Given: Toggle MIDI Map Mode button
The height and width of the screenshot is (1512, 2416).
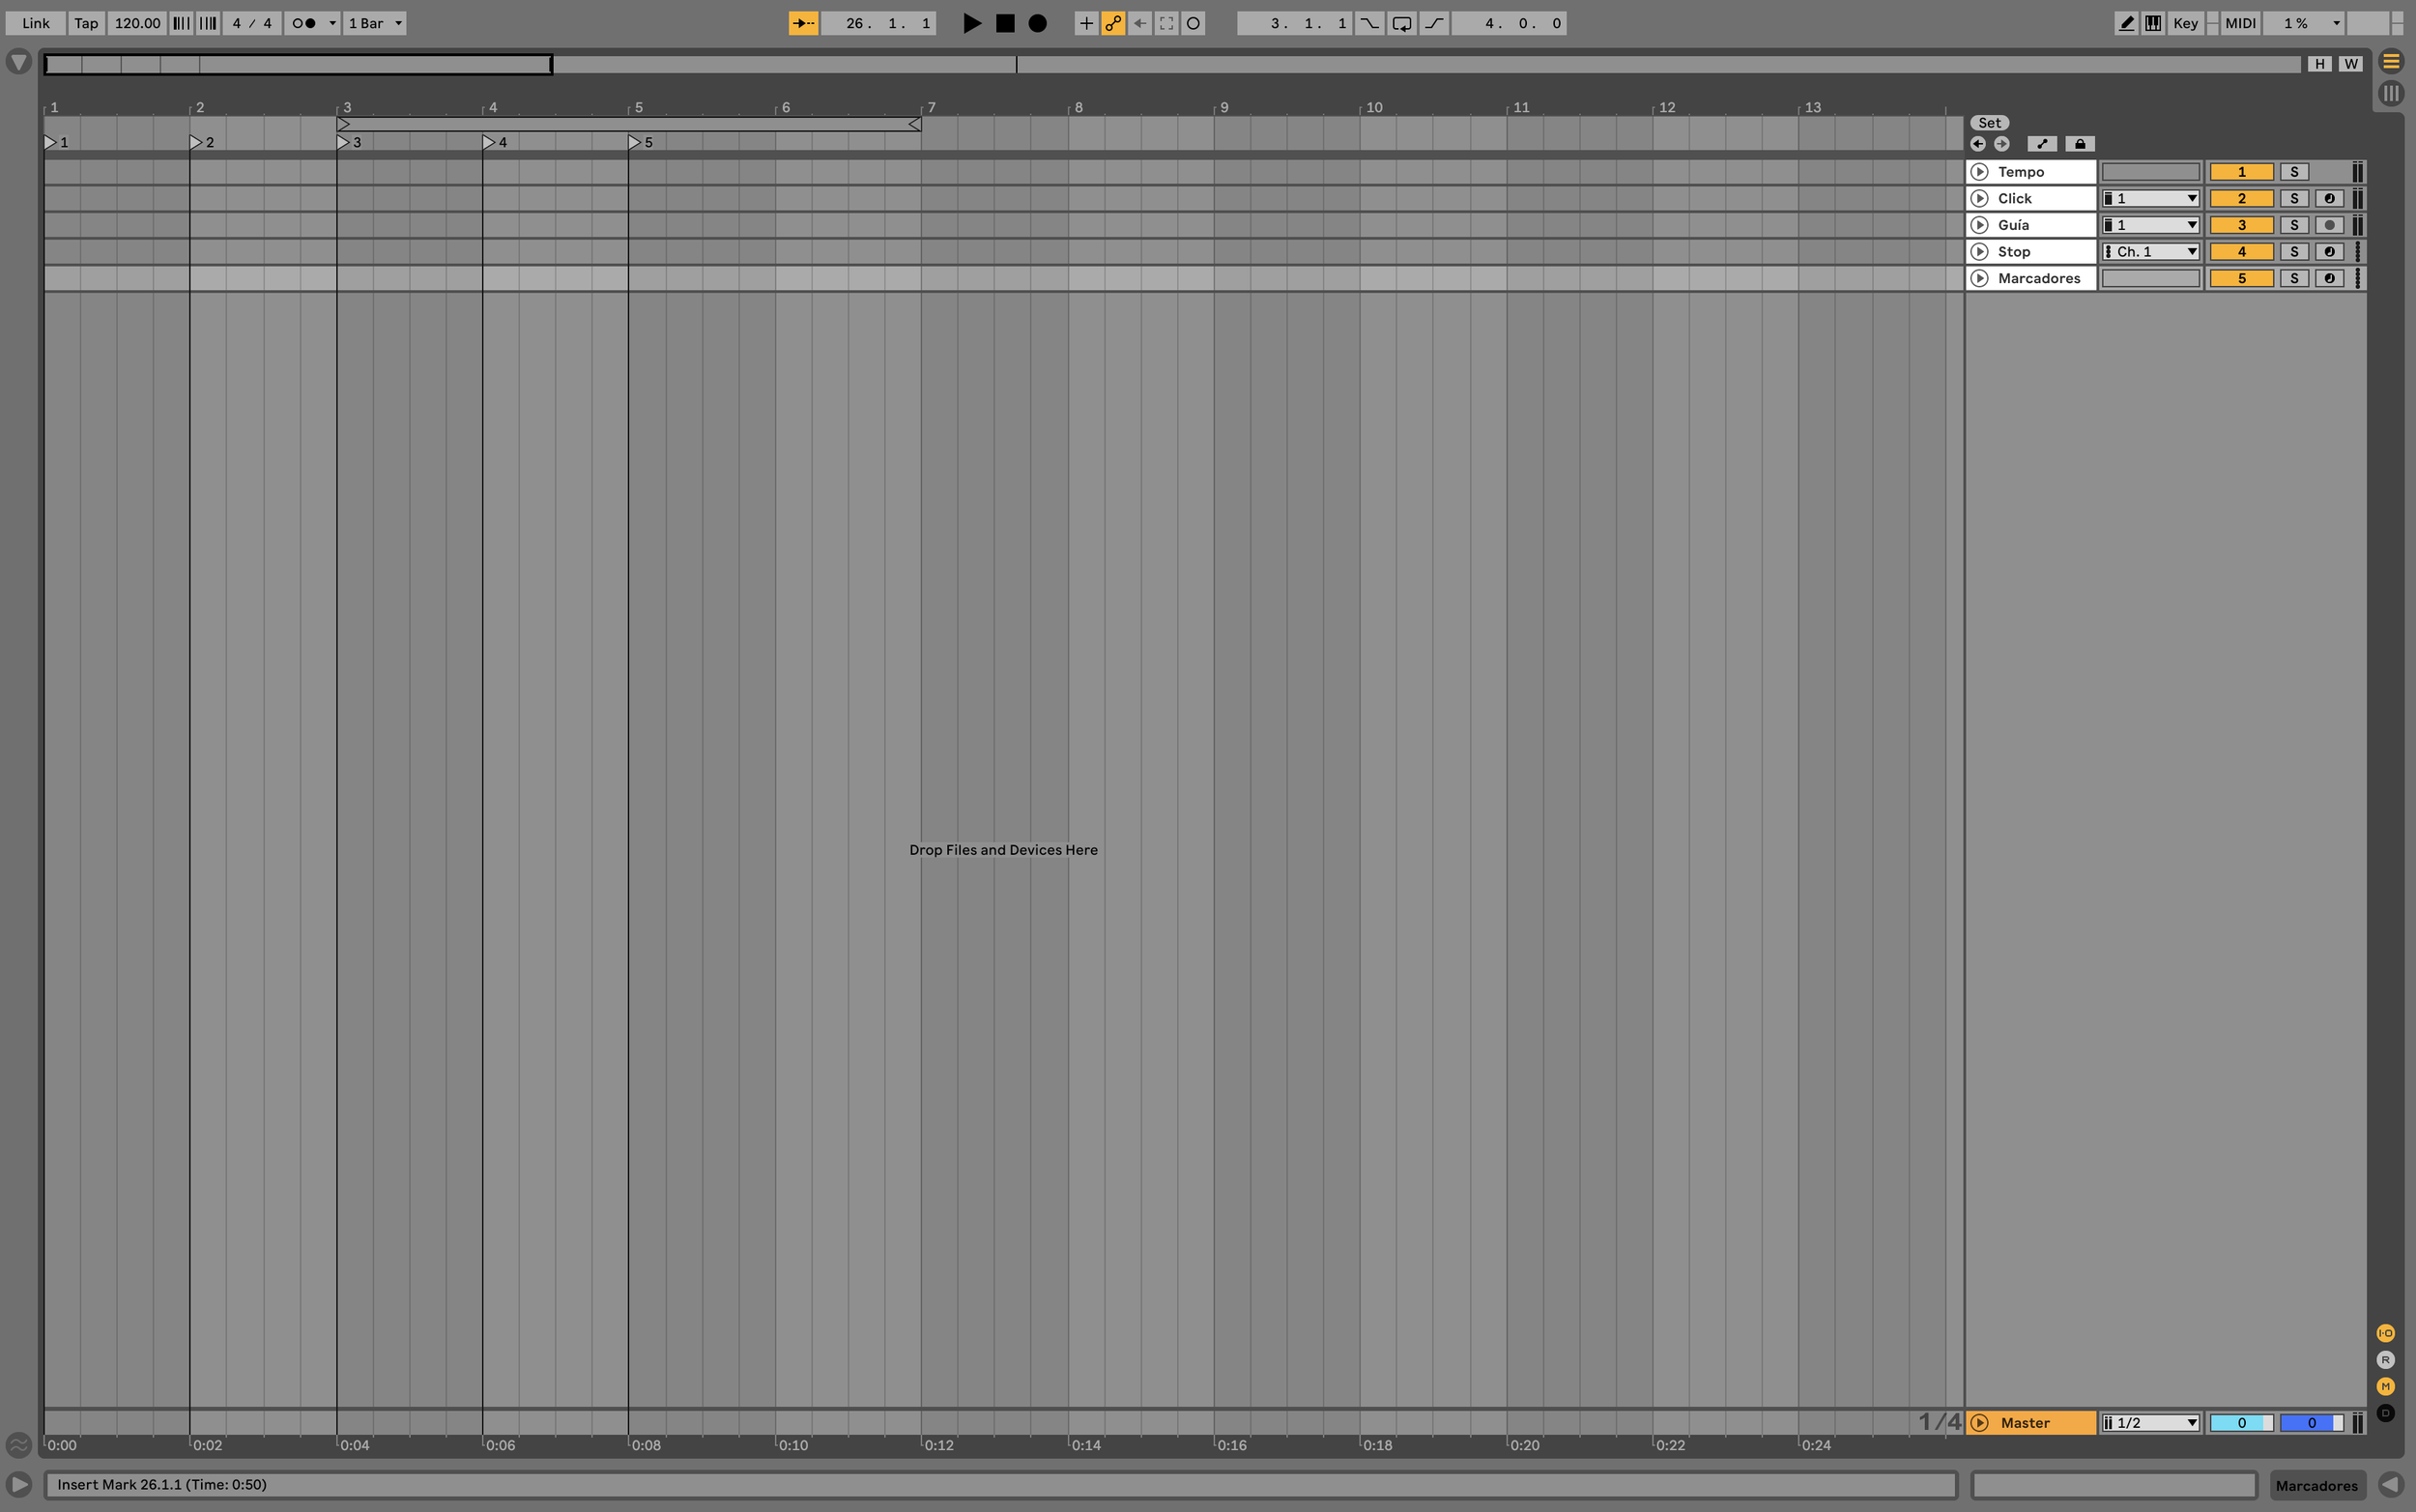Looking at the screenshot, I should 2240,23.
